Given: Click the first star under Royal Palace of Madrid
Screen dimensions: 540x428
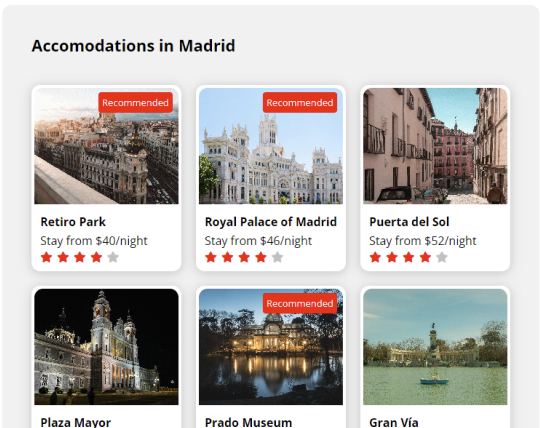Looking at the screenshot, I should [x=211, y=257].
